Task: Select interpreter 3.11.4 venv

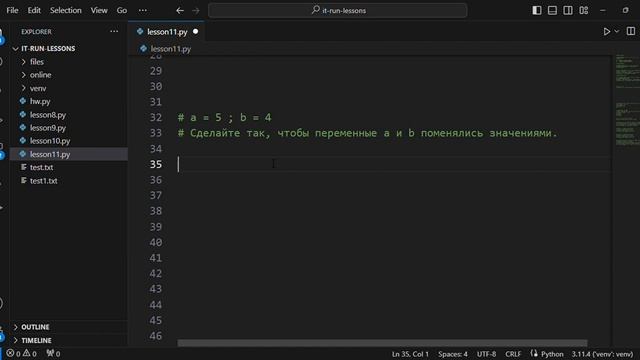Action: [602, 354]
